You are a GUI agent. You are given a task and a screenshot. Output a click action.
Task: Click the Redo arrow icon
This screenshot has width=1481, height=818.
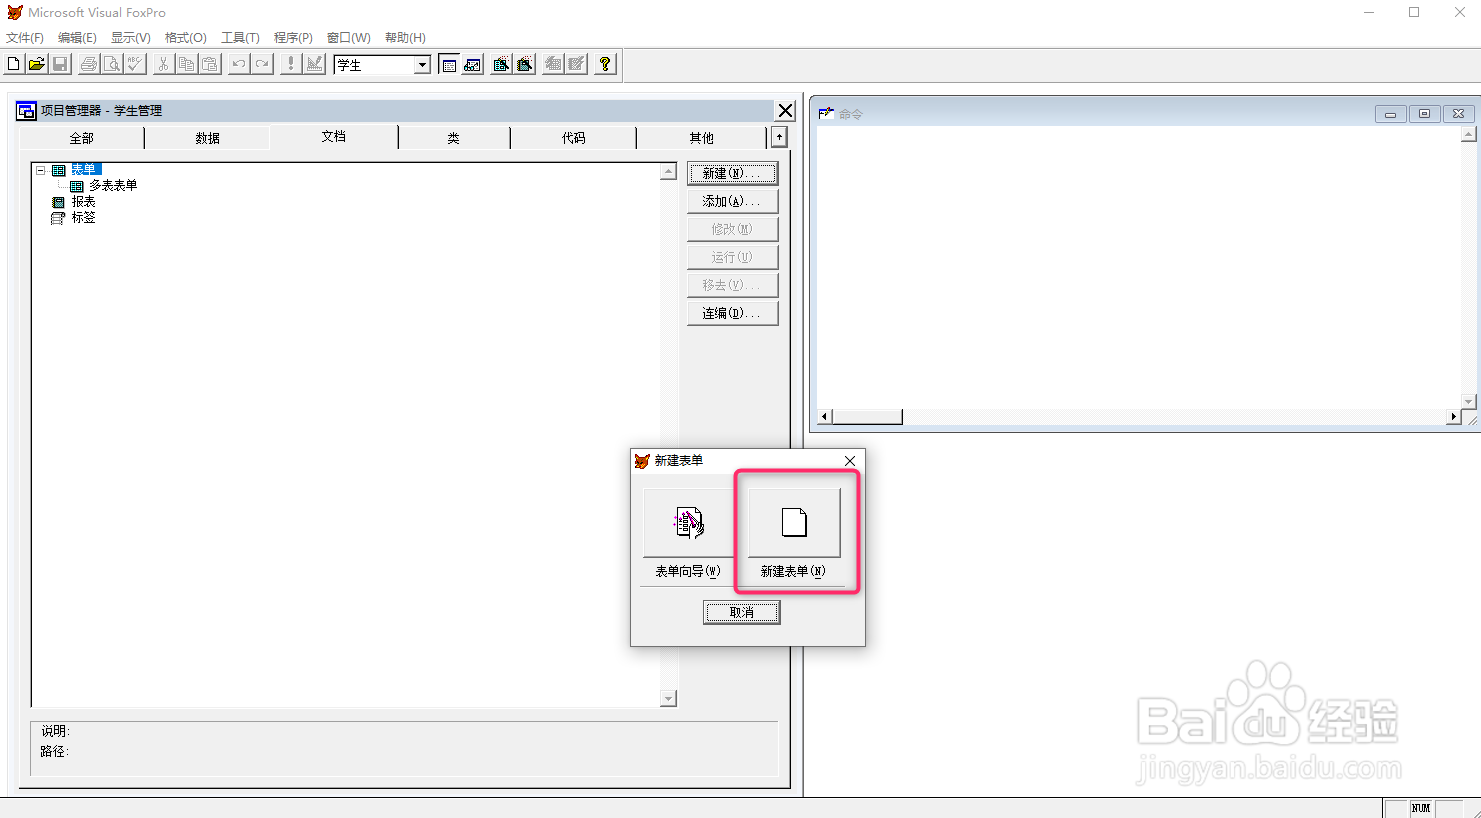pos(262,64)
